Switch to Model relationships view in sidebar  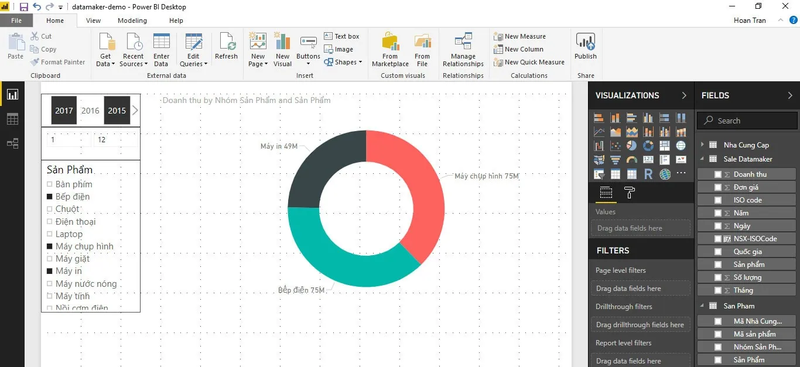[12, 143]
